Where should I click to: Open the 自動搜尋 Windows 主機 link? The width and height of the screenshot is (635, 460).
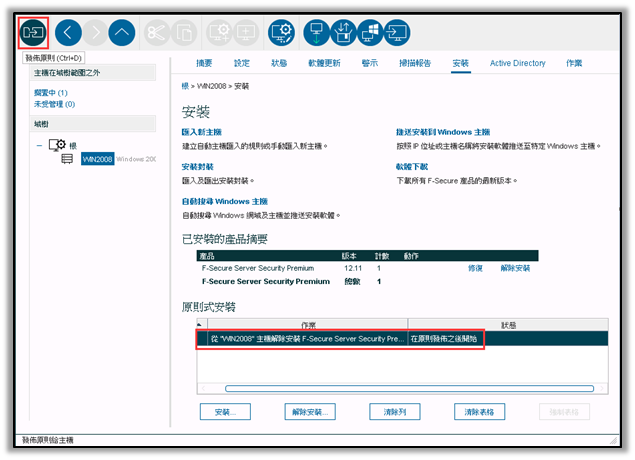(225, 201)
